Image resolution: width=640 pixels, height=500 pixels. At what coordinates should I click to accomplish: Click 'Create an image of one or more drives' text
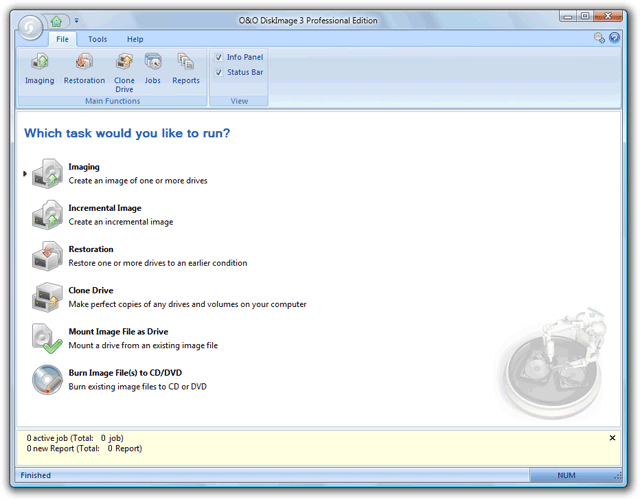click(138, 180)
